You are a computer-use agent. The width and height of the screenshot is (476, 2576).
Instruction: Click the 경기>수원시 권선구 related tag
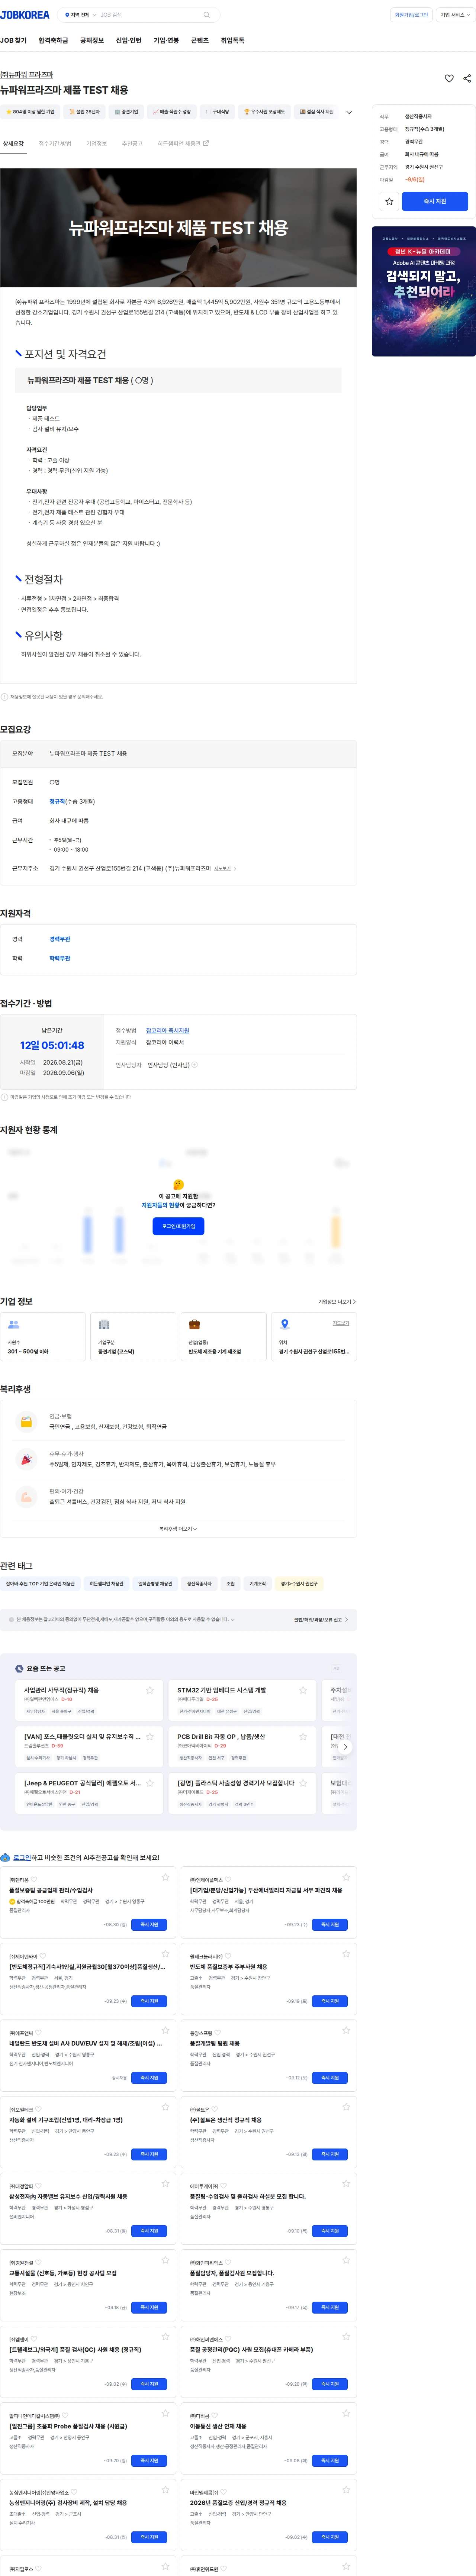[x=299, y=1583]
